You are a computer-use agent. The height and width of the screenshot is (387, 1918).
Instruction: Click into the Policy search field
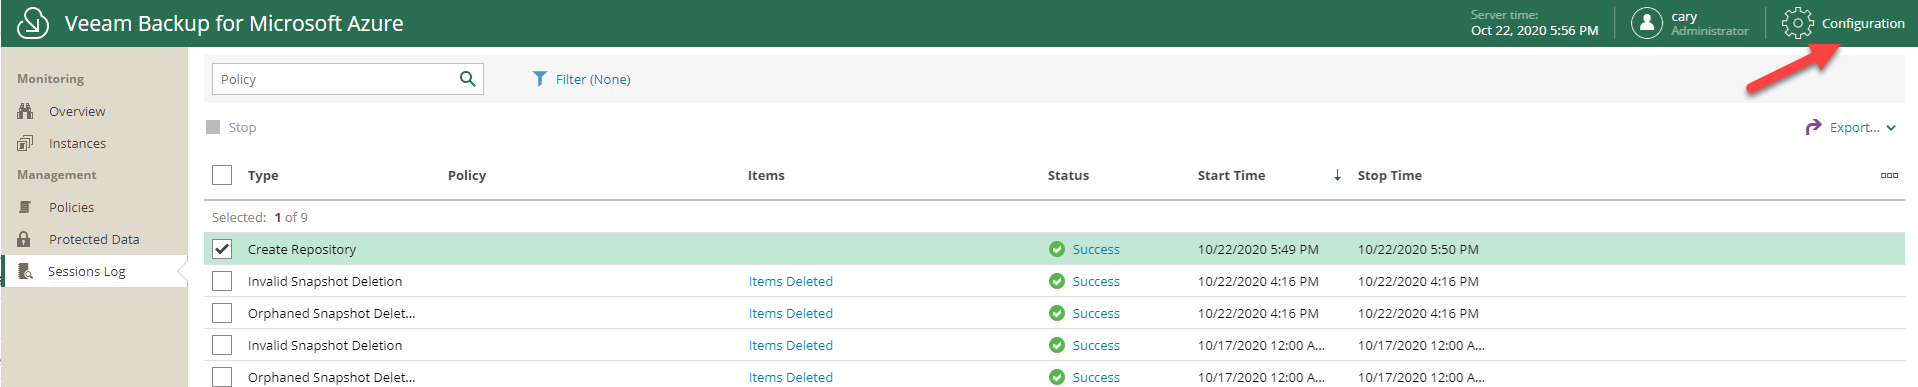[x=335, y=79]
